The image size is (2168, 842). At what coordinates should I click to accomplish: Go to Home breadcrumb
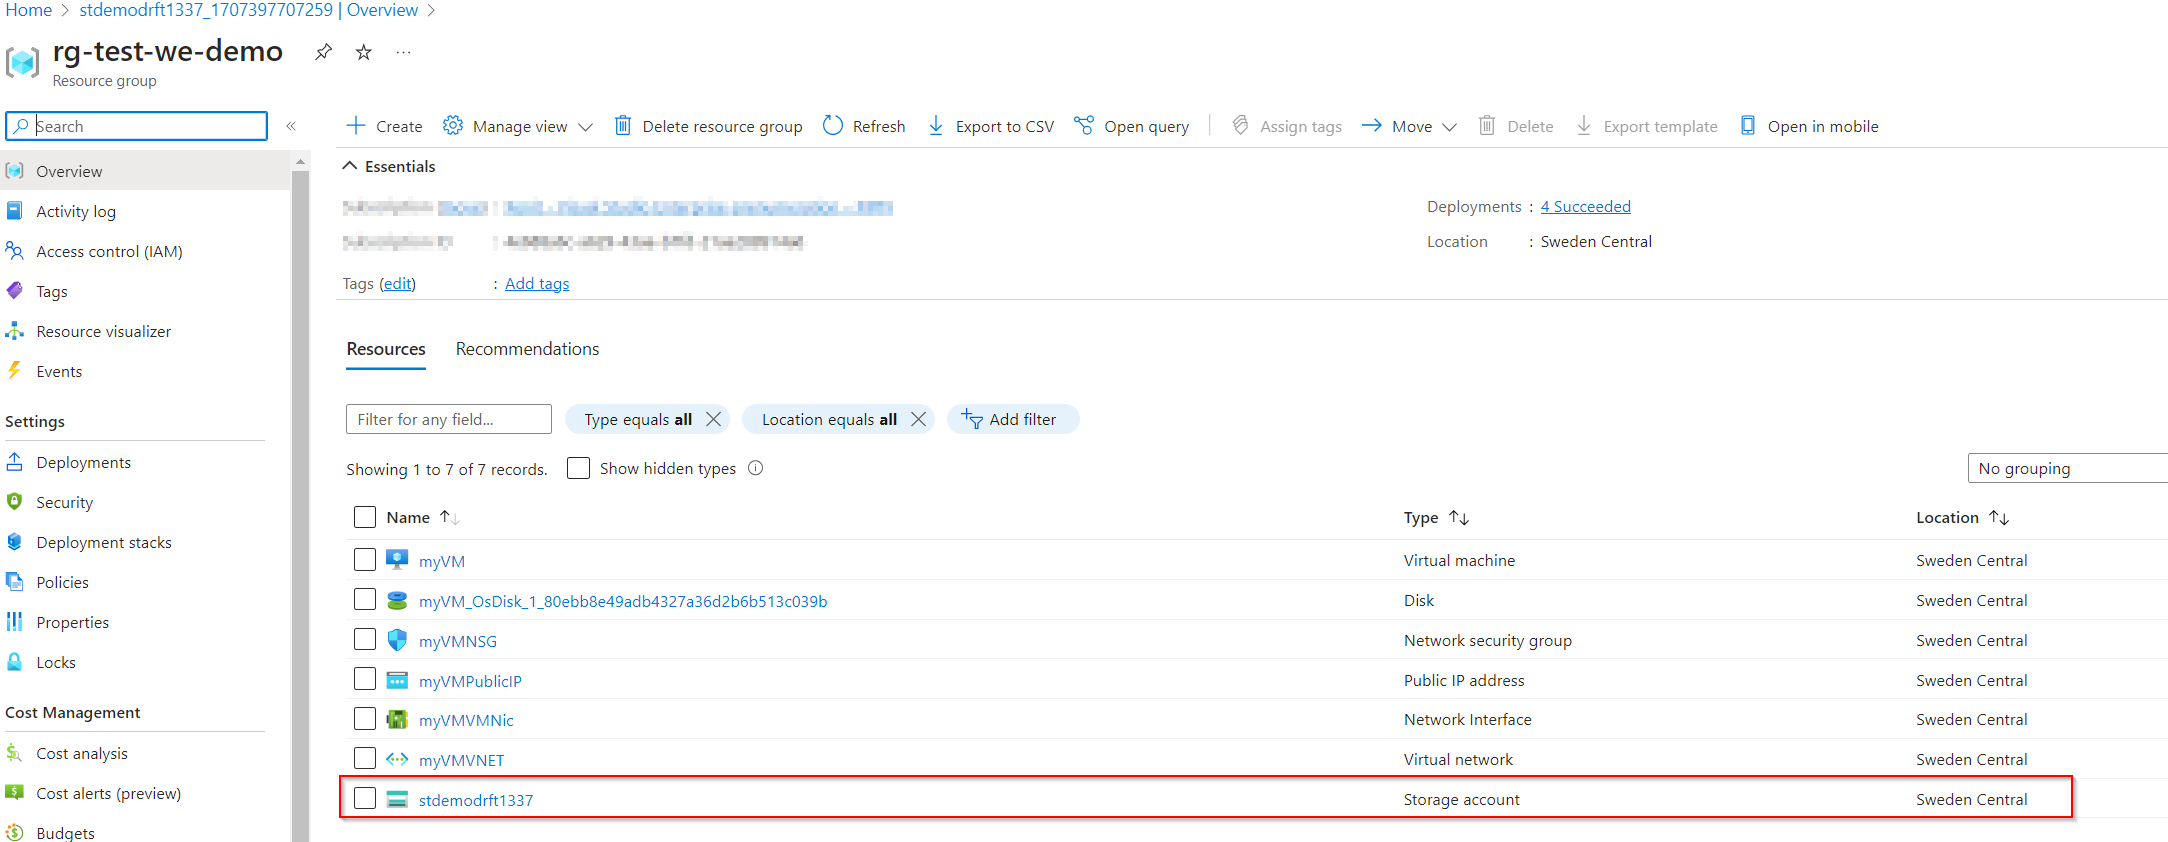(29, 10)
